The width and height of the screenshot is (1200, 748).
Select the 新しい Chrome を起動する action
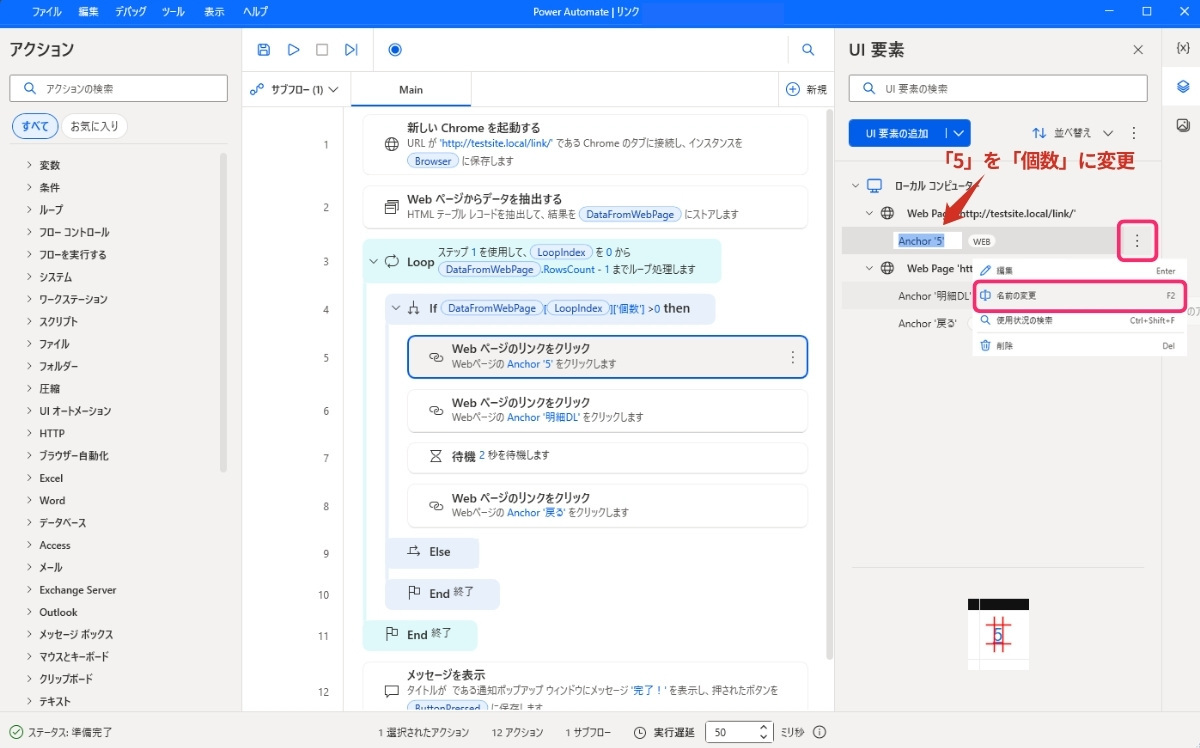point(585,145)
